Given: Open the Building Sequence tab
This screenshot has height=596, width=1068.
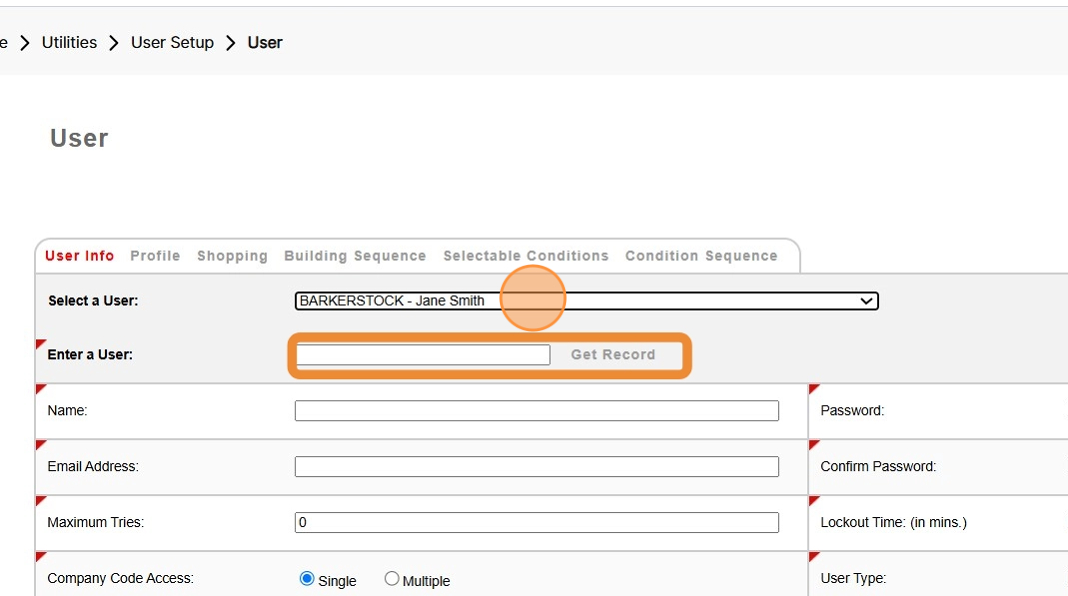Looking at the screenshot, I should (355, 256).
